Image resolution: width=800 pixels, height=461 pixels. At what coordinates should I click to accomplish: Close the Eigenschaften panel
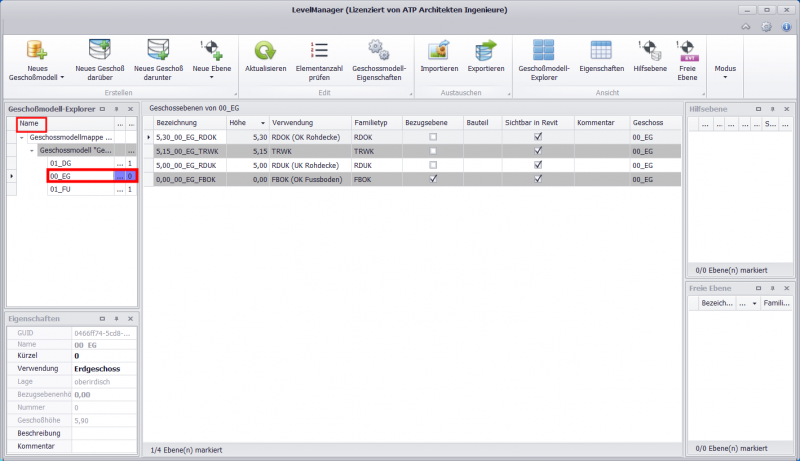[130, 319]
